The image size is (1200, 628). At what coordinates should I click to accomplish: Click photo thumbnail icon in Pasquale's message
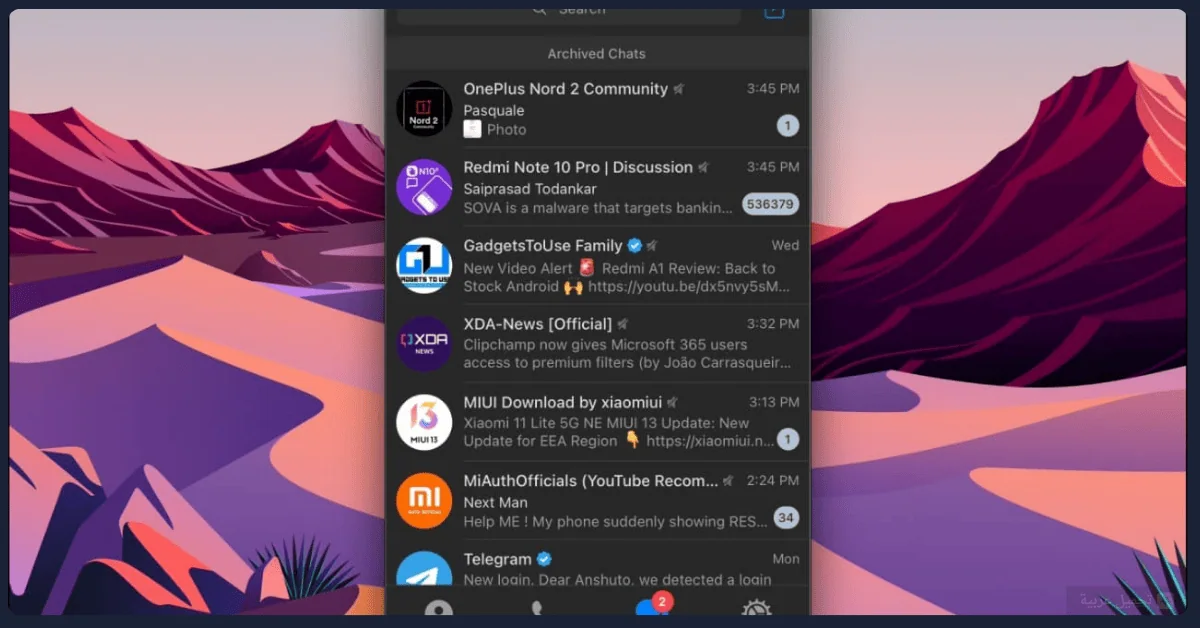point(472,129)
